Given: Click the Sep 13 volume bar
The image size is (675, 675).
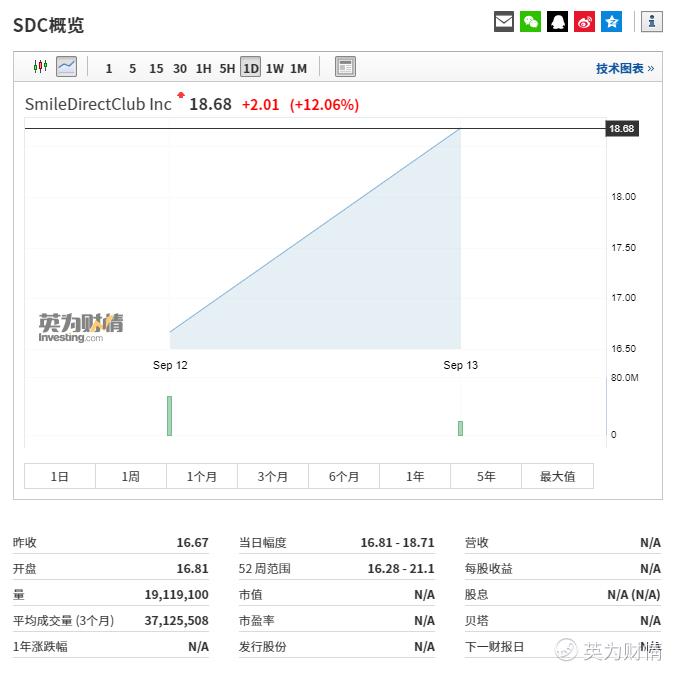Looking at the screenshot, I should [460, 428].
